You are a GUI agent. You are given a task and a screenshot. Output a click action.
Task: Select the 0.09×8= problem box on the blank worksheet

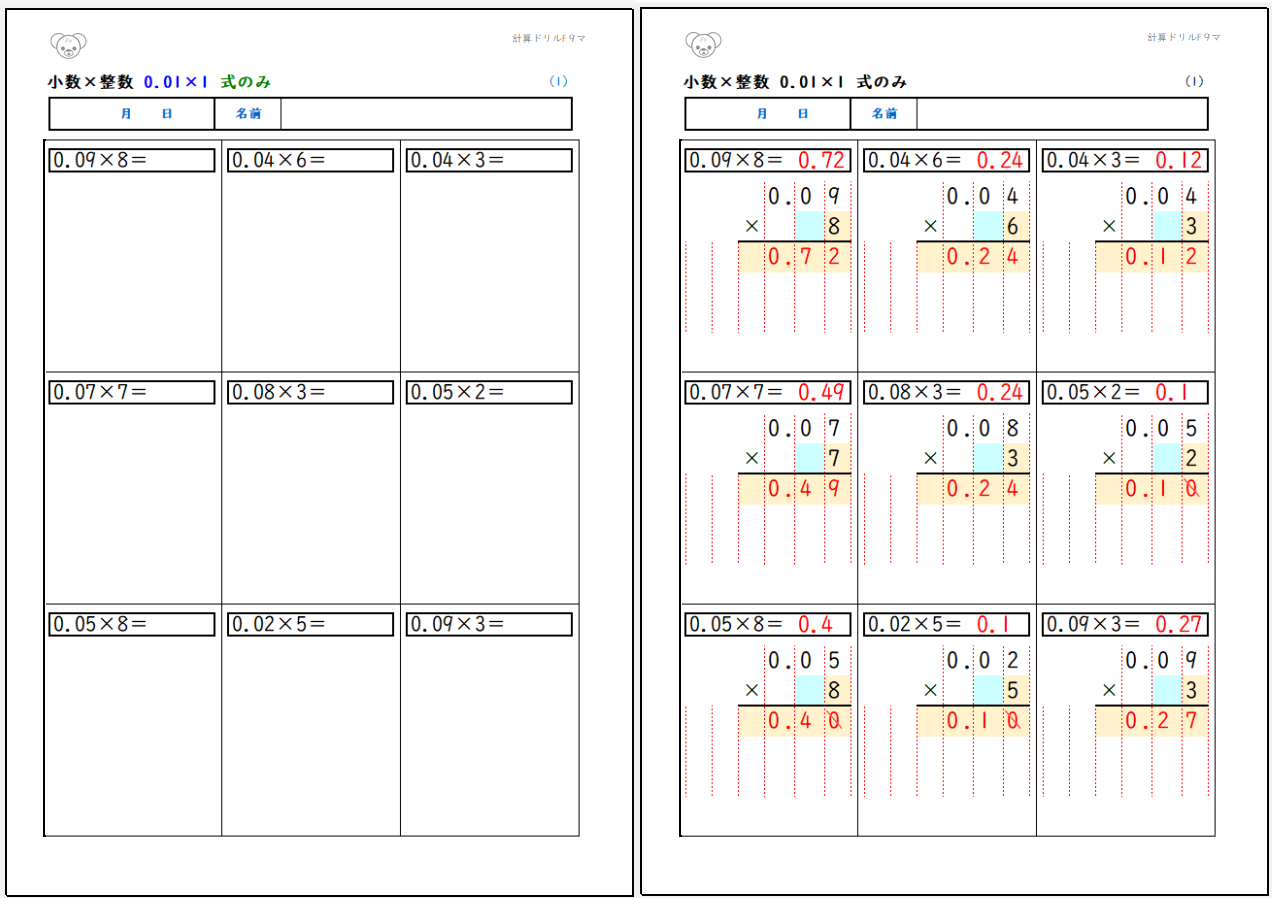[132, 160]
